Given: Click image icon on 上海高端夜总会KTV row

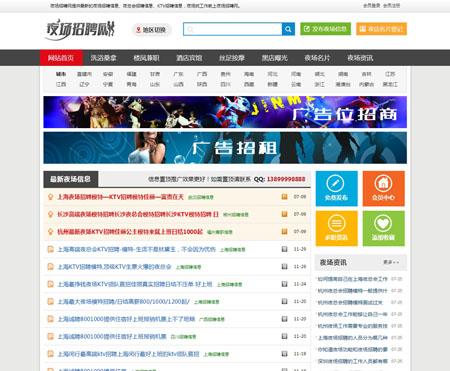Looking at the screenshot, I should [x=284, y=249].
